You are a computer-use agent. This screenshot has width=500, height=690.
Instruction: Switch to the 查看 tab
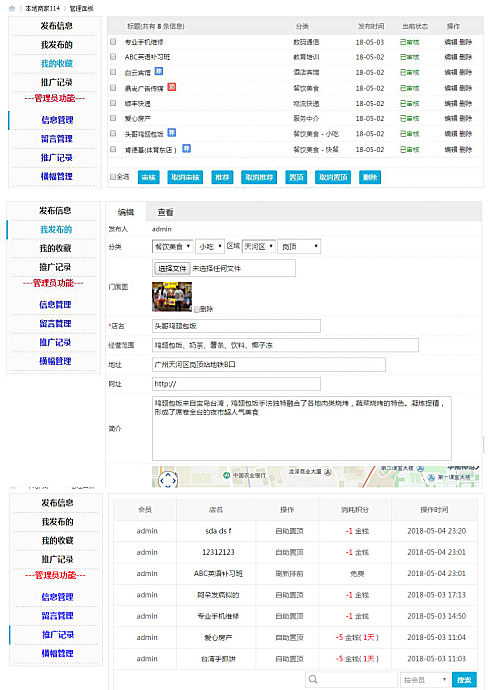(x=165, y=212)
